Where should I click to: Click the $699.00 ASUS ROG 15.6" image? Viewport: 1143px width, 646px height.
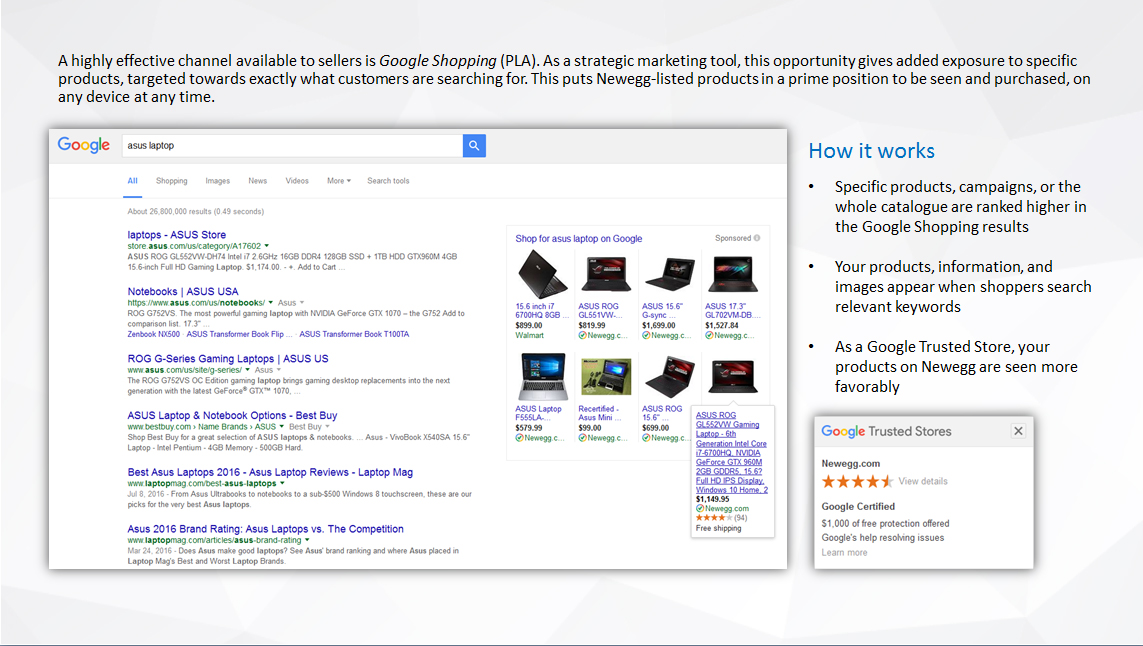[668, 376]
